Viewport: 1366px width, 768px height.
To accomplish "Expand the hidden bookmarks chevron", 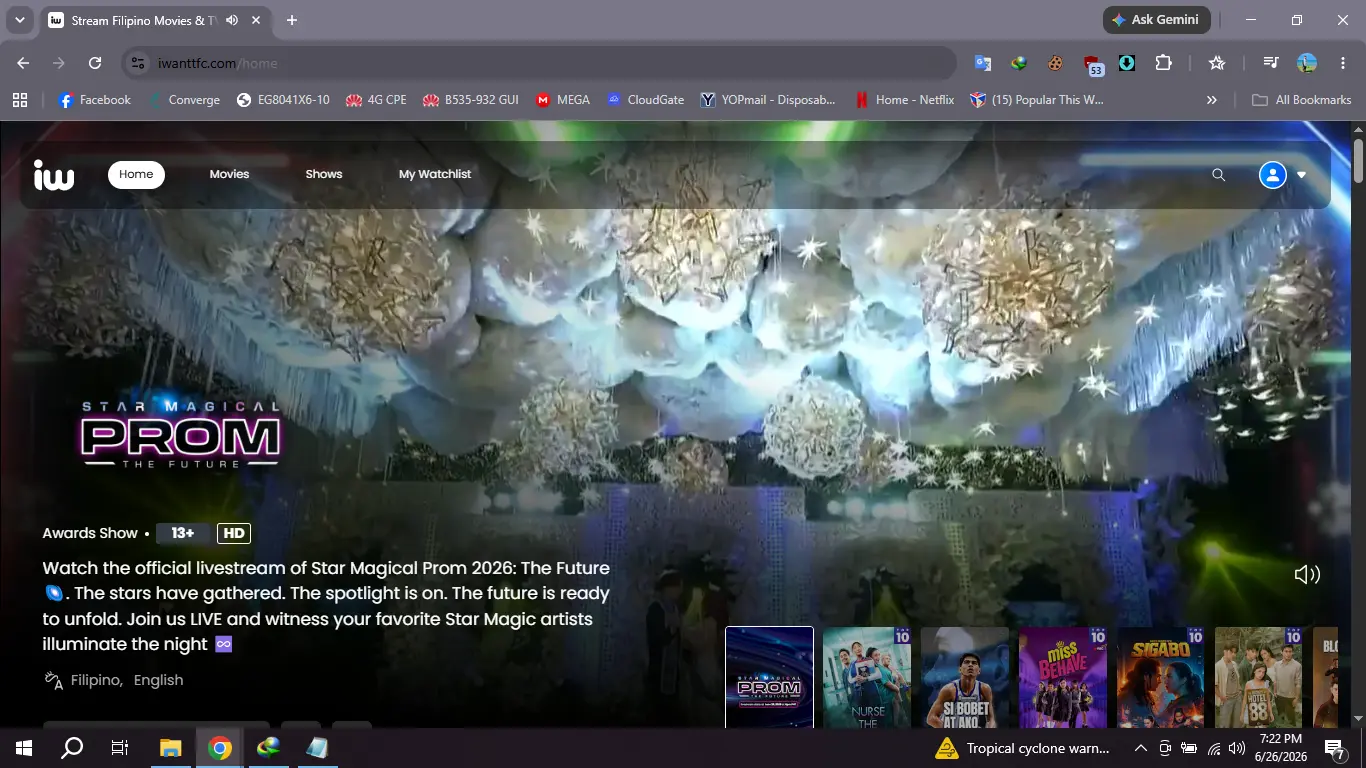I will click(x=1212, y=100).
